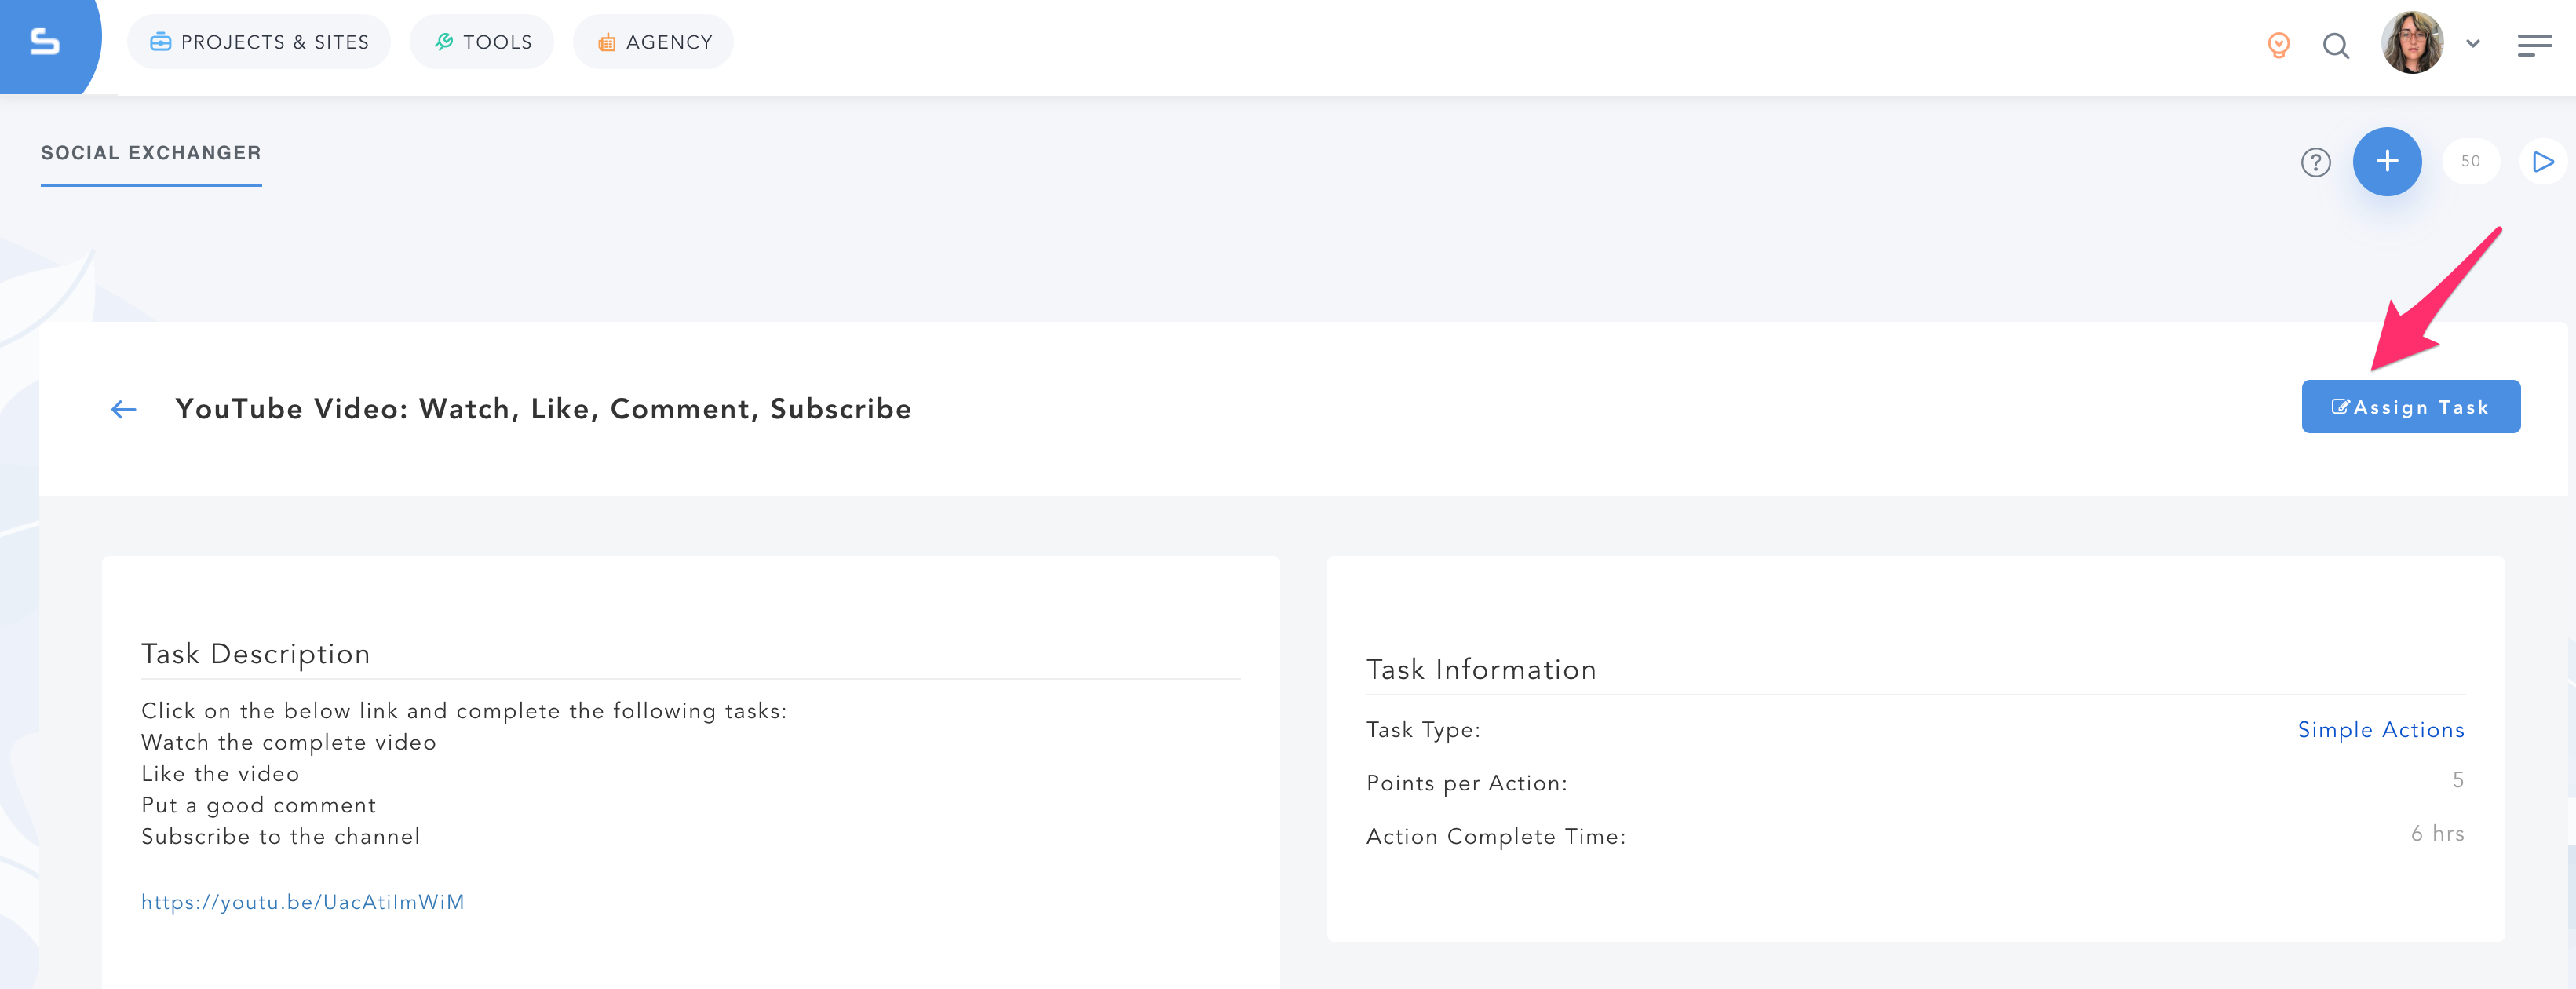Click the page title 'YouTube Video: Watch, Like, Comment, Subscribe'

pos(543,409)
